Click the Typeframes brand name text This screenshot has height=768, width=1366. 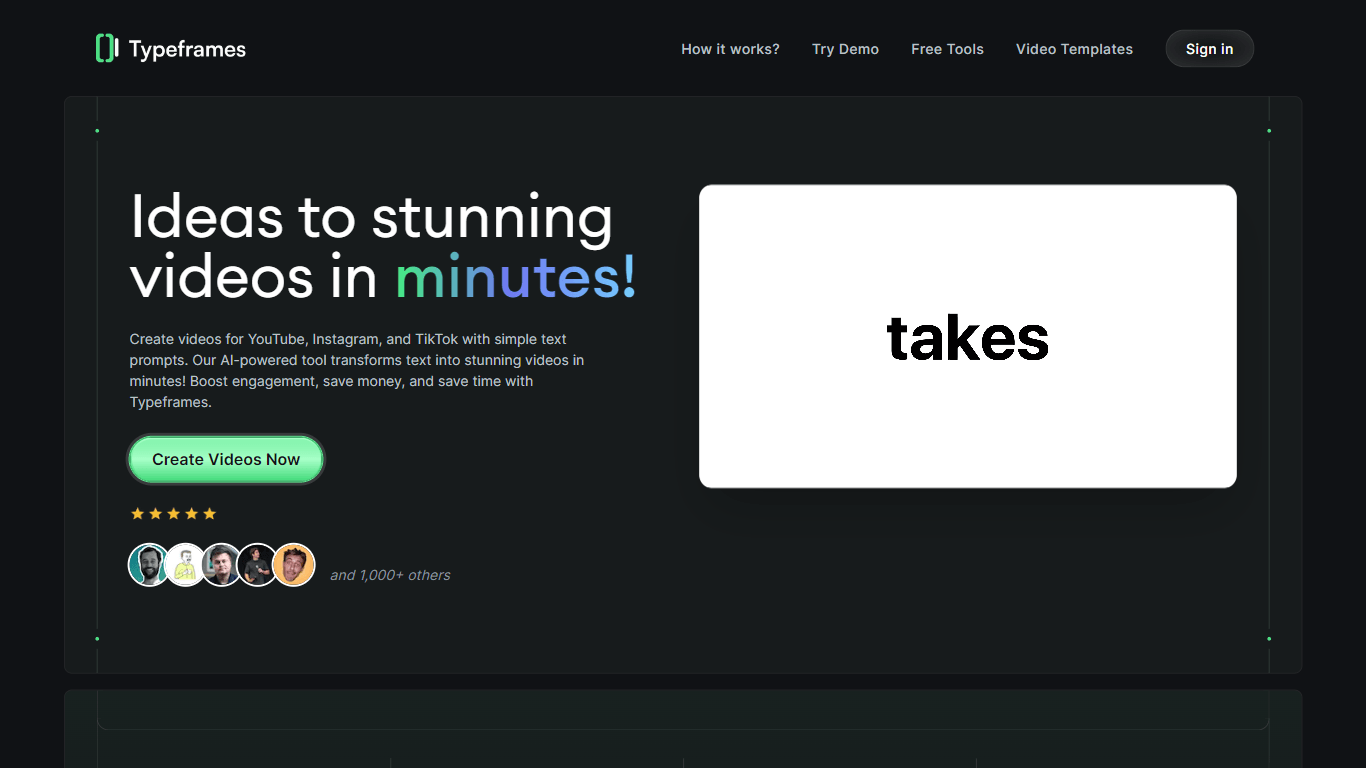(x=187, y=49)
